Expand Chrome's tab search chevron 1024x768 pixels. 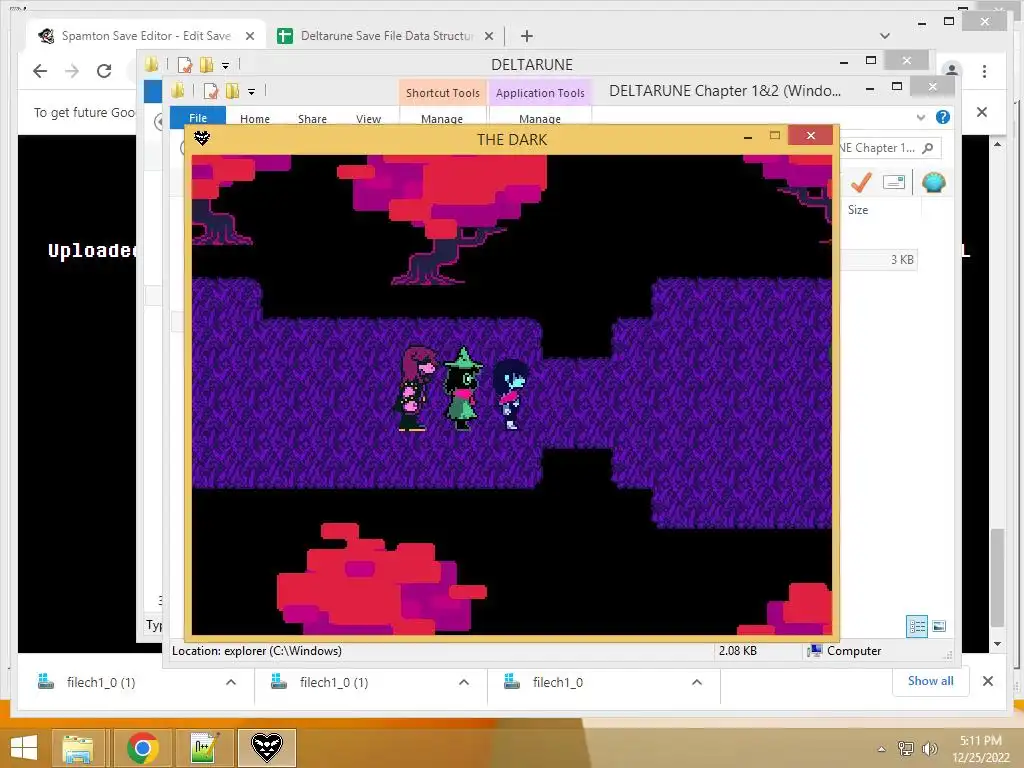click(885, 36)
